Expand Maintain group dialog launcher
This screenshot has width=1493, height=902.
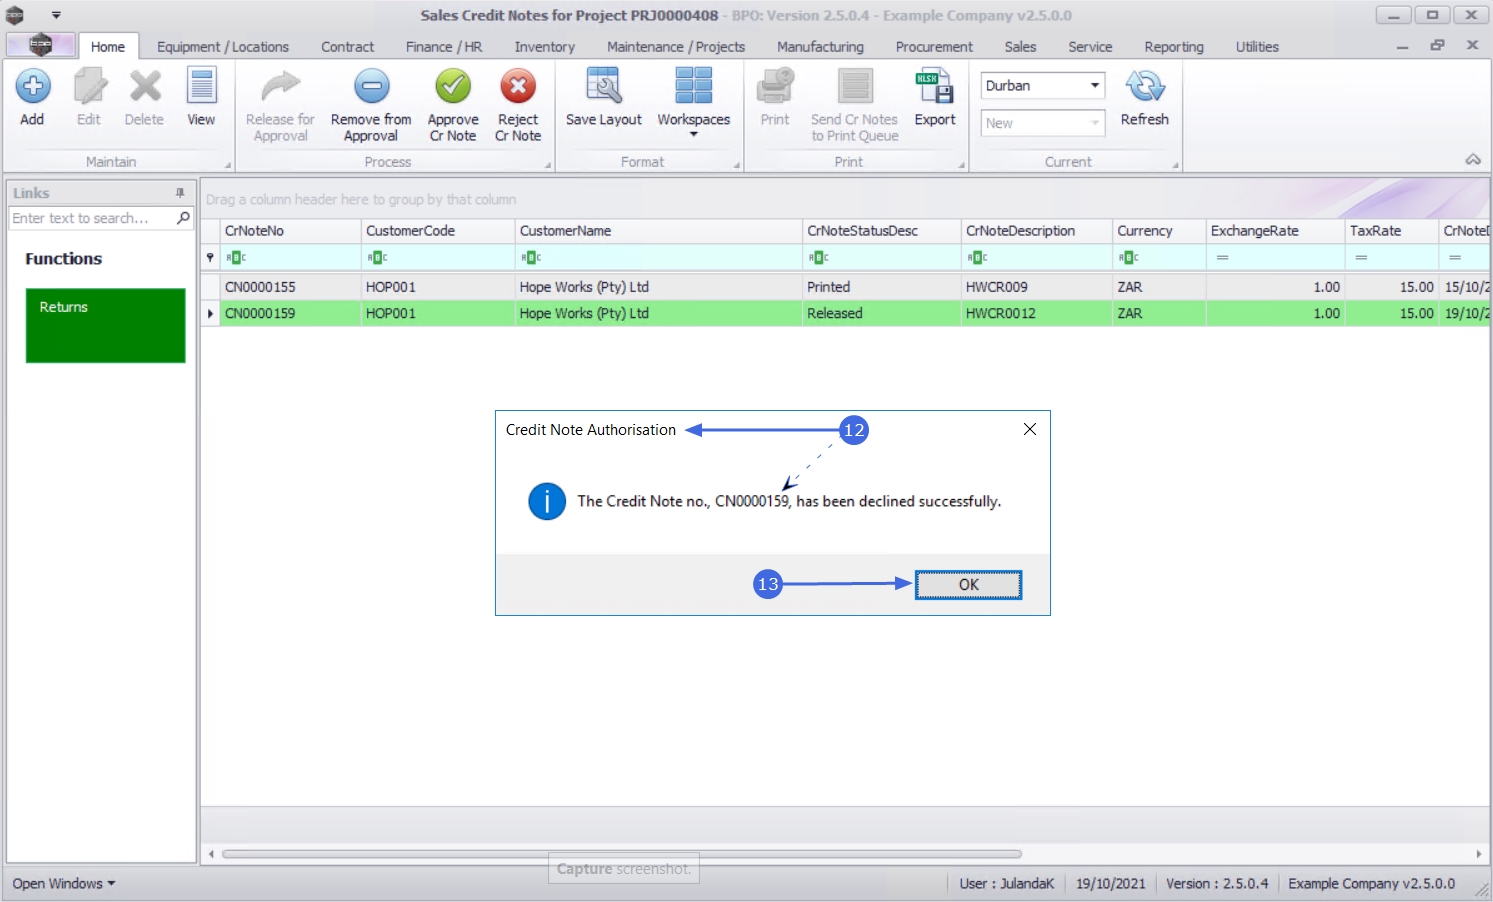[x=227, y=165]
